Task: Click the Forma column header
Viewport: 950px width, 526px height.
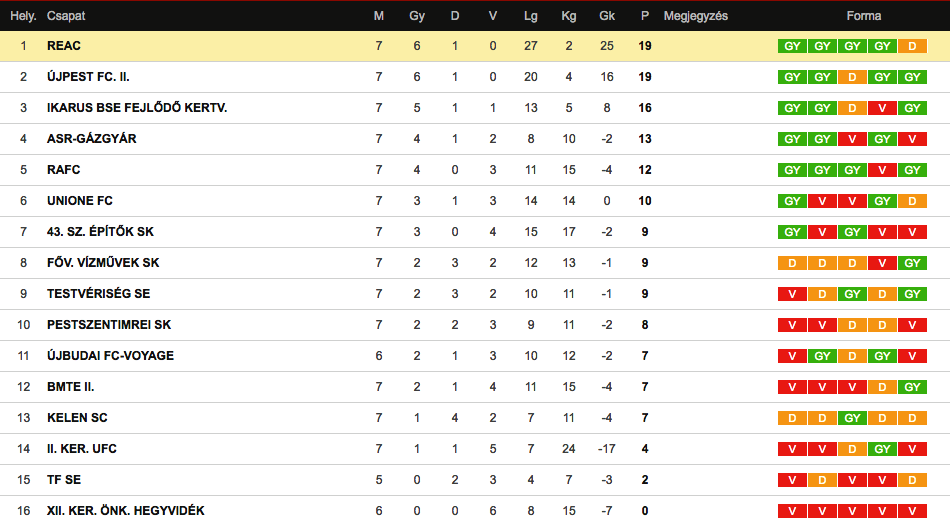Action: pyautogui.click(x=863, y=16)
